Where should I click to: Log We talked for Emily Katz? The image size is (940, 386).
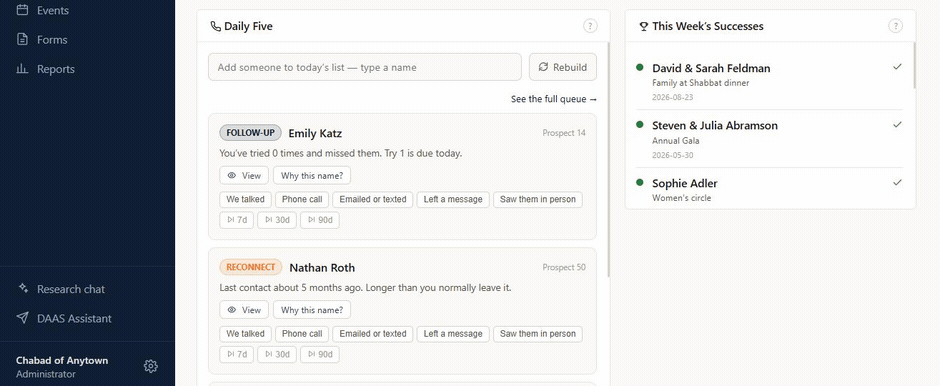click(245, 200)
